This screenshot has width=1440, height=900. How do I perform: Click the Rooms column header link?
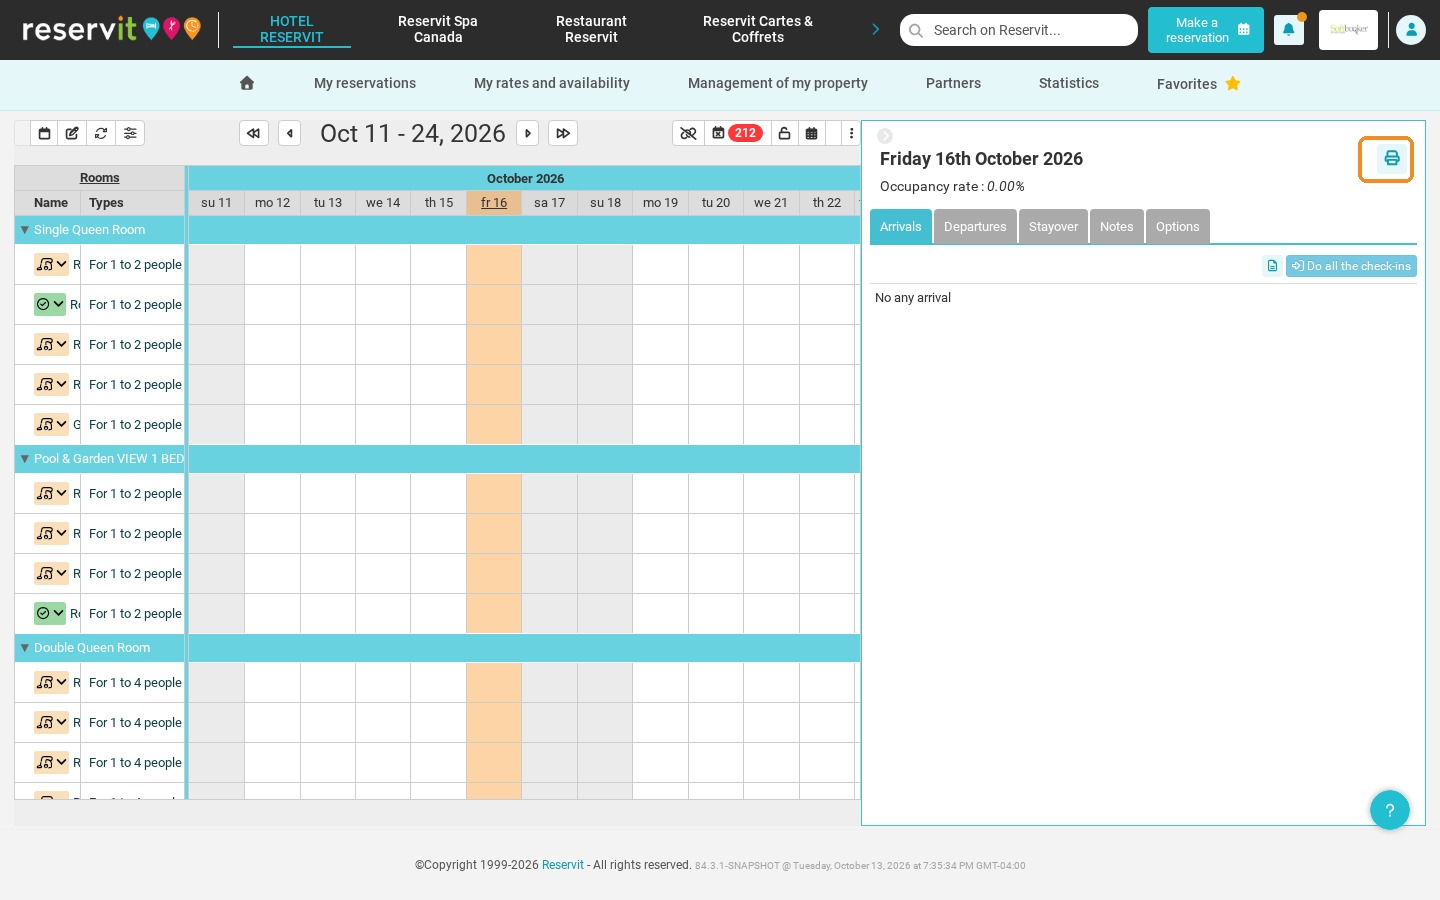pyautogui.click(x=100, y=178)
